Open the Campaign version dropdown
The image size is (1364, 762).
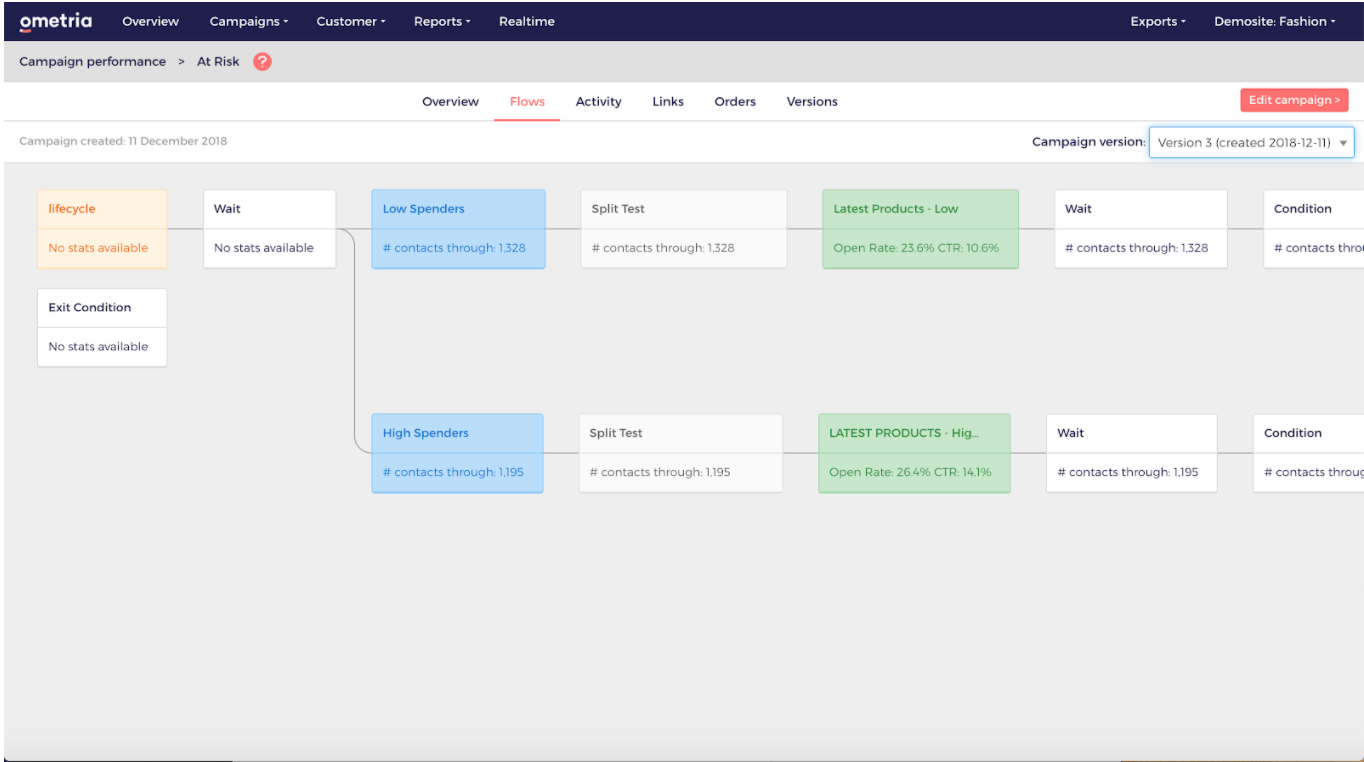[x=1251, y=142]
